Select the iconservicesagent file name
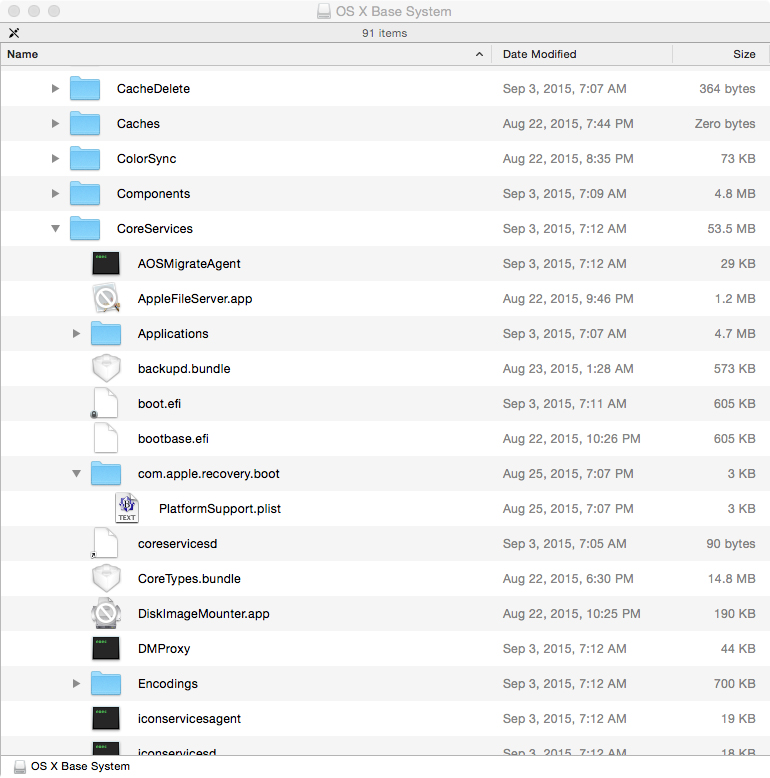 (x=190, y=718)
